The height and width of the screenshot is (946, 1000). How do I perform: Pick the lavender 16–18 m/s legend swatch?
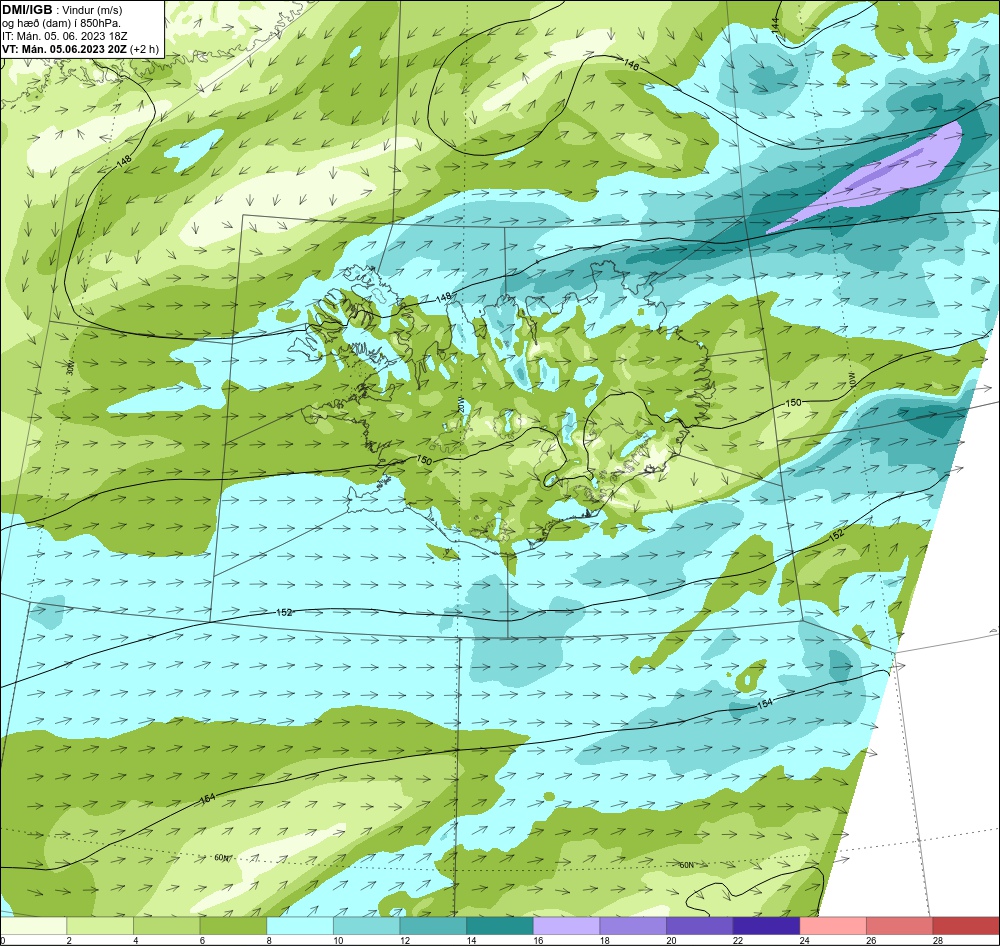[x=566, y=925]
